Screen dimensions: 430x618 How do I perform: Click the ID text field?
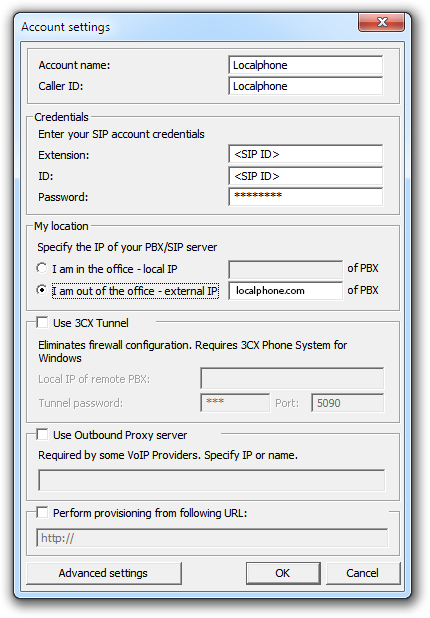tap(305, 176)
